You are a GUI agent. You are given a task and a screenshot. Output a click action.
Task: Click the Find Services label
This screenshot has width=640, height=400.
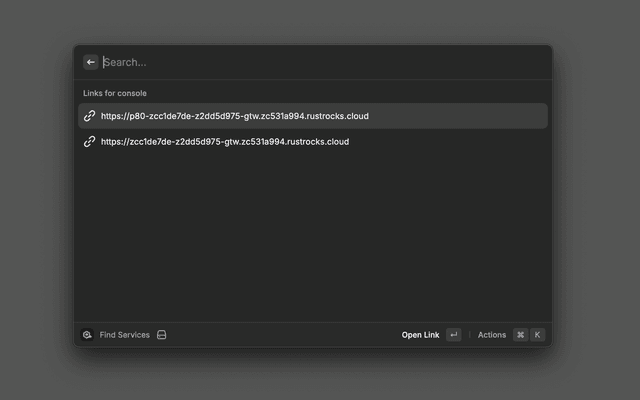pos(124,335)
